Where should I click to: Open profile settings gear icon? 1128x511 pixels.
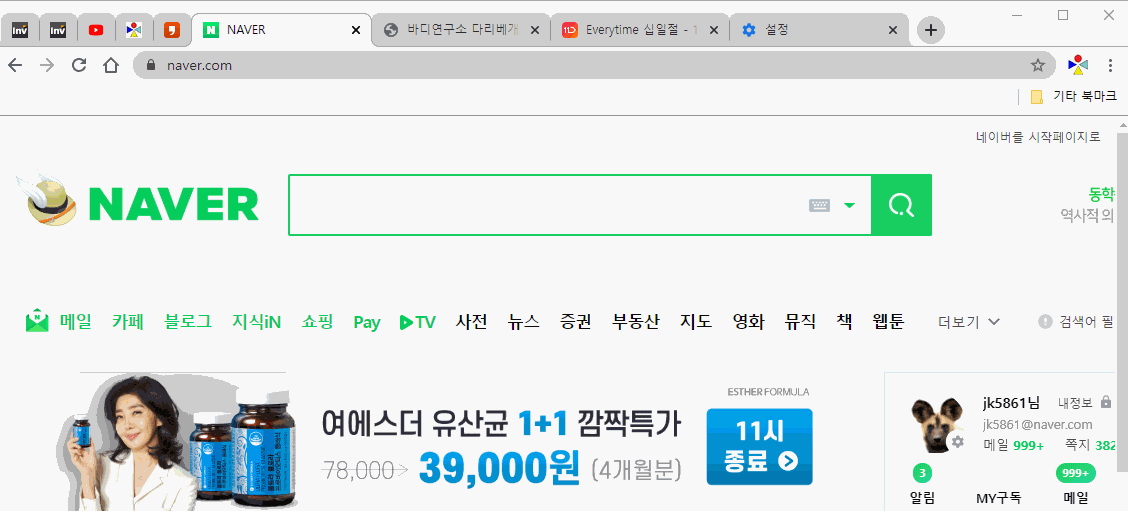tap(958, 442)
